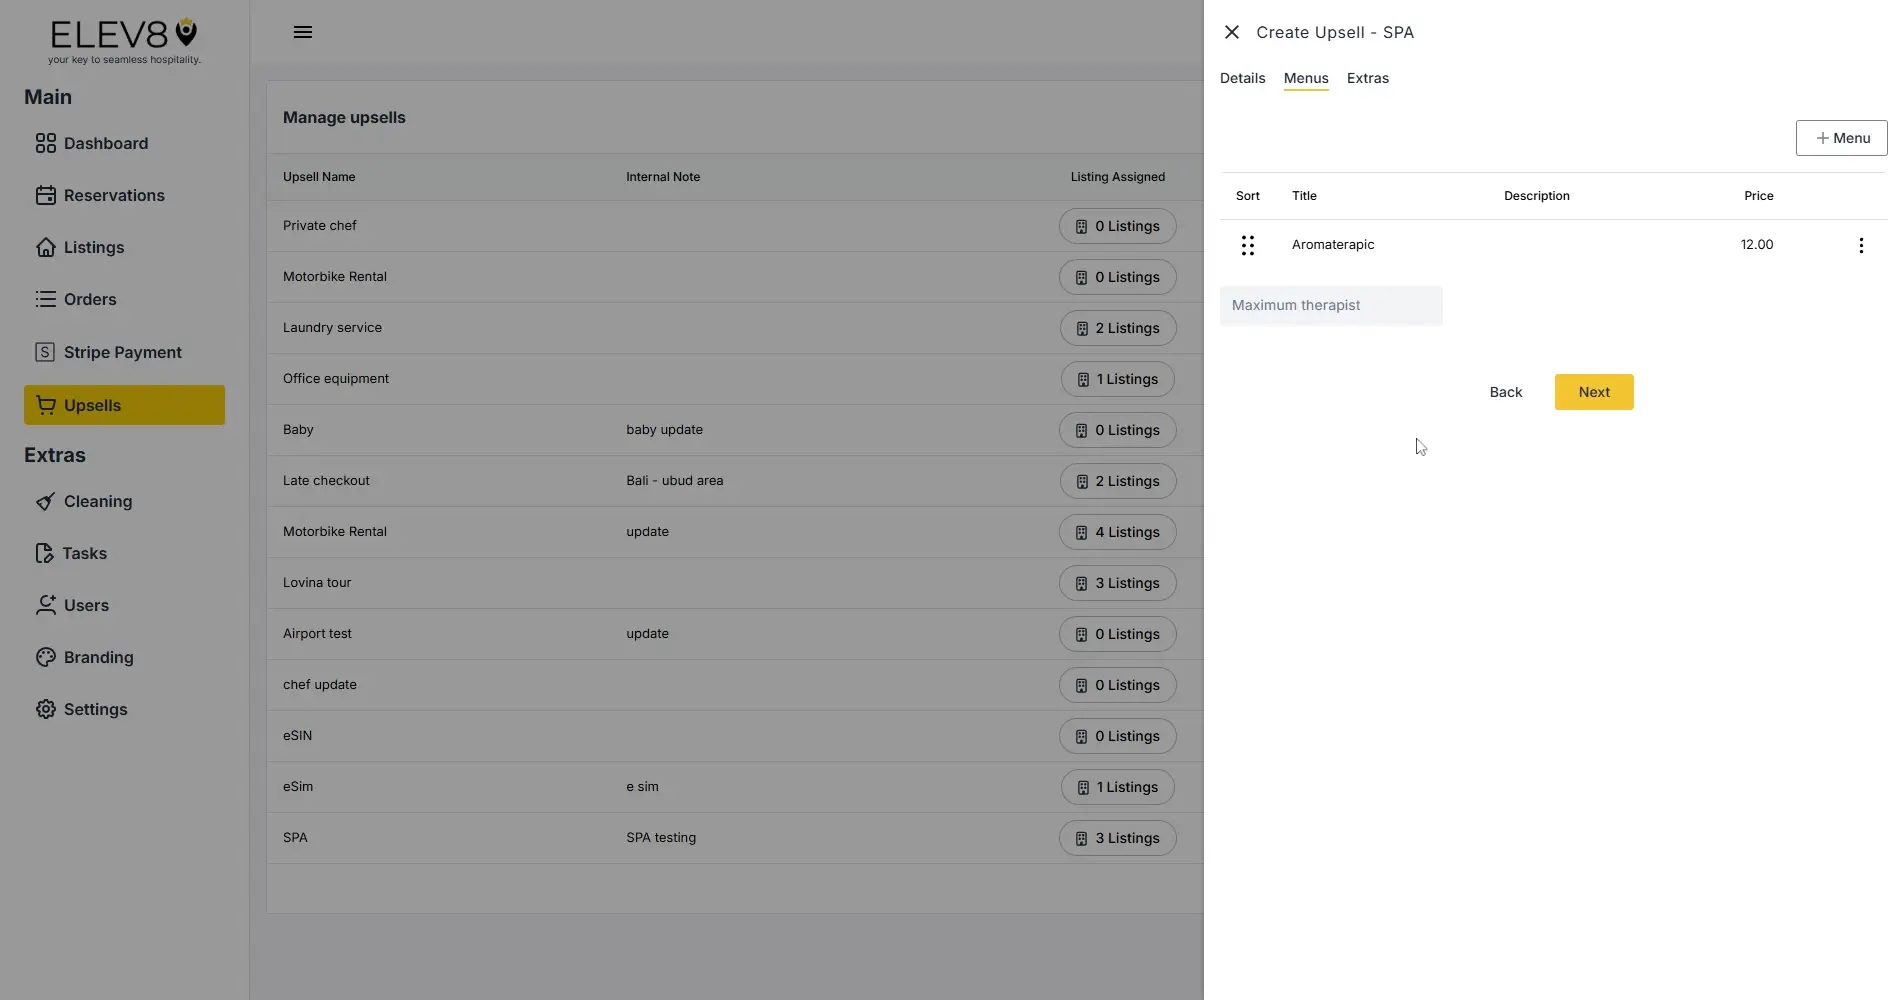Open the Dashboard grid icon in sidebar
This screenshot has height=1000, width=1904.
tap(46, 143)
